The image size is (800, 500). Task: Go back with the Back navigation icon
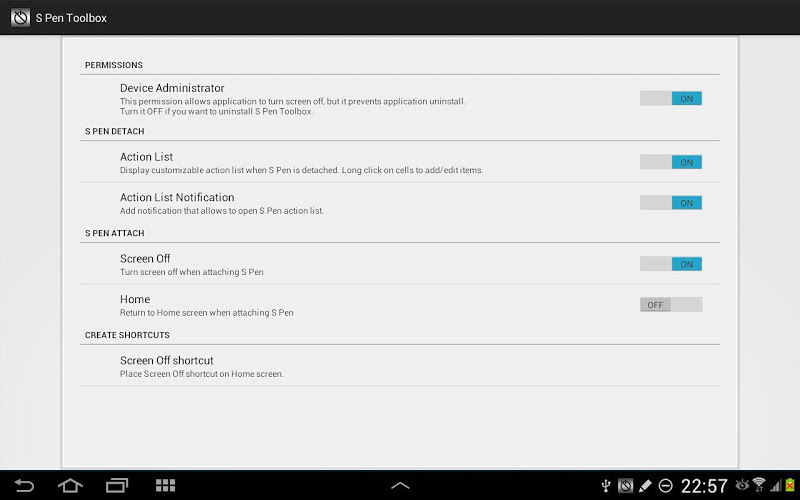click(x=23, y=485)
